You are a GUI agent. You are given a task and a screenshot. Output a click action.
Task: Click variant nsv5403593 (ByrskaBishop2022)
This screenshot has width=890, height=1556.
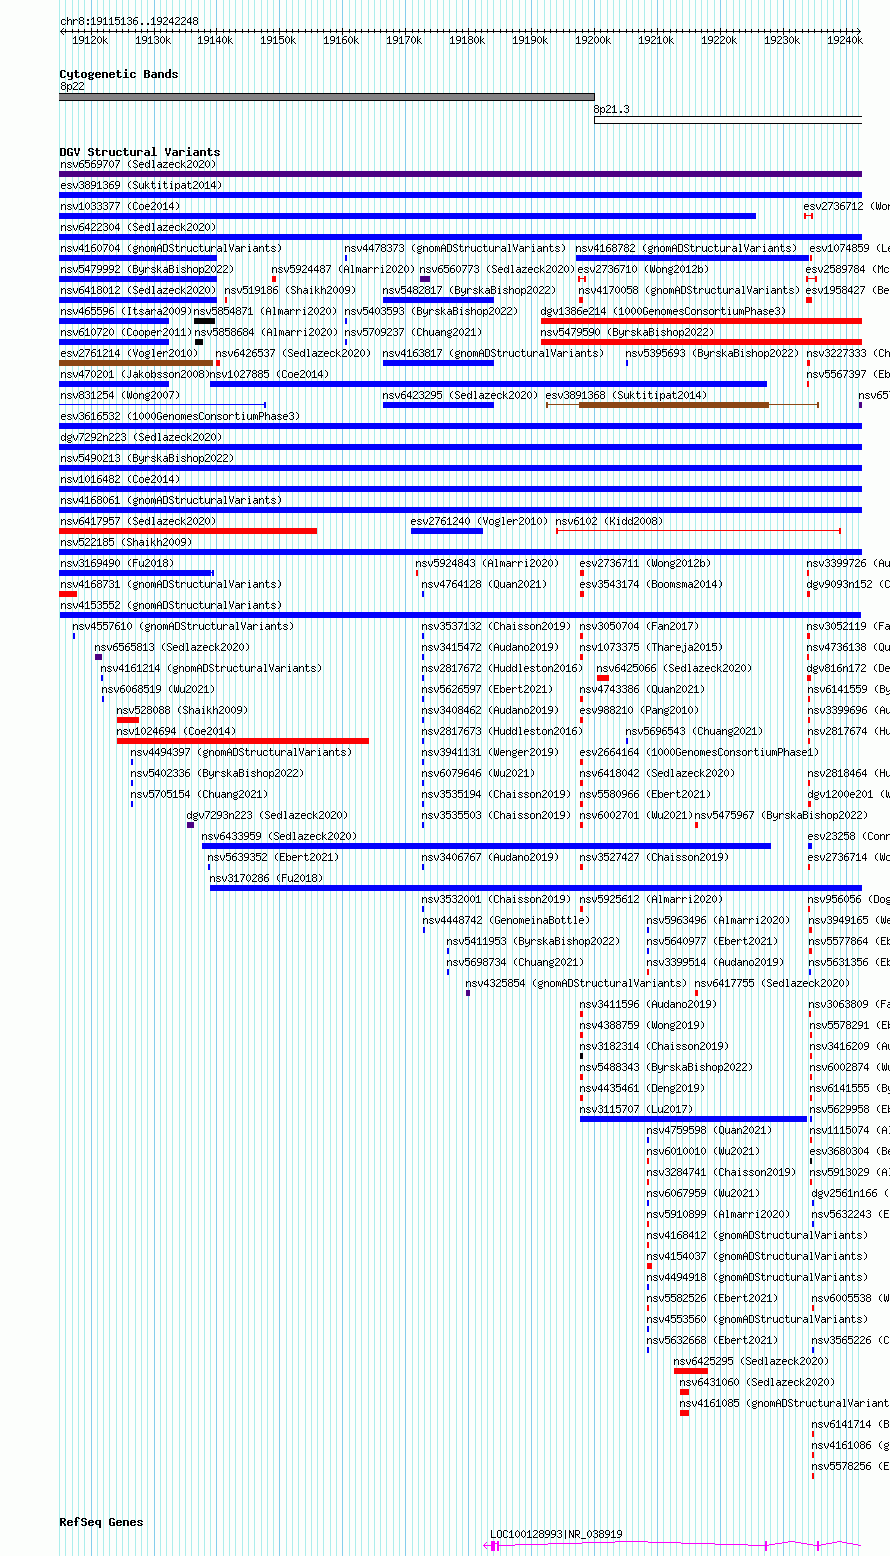pos(431,311)
